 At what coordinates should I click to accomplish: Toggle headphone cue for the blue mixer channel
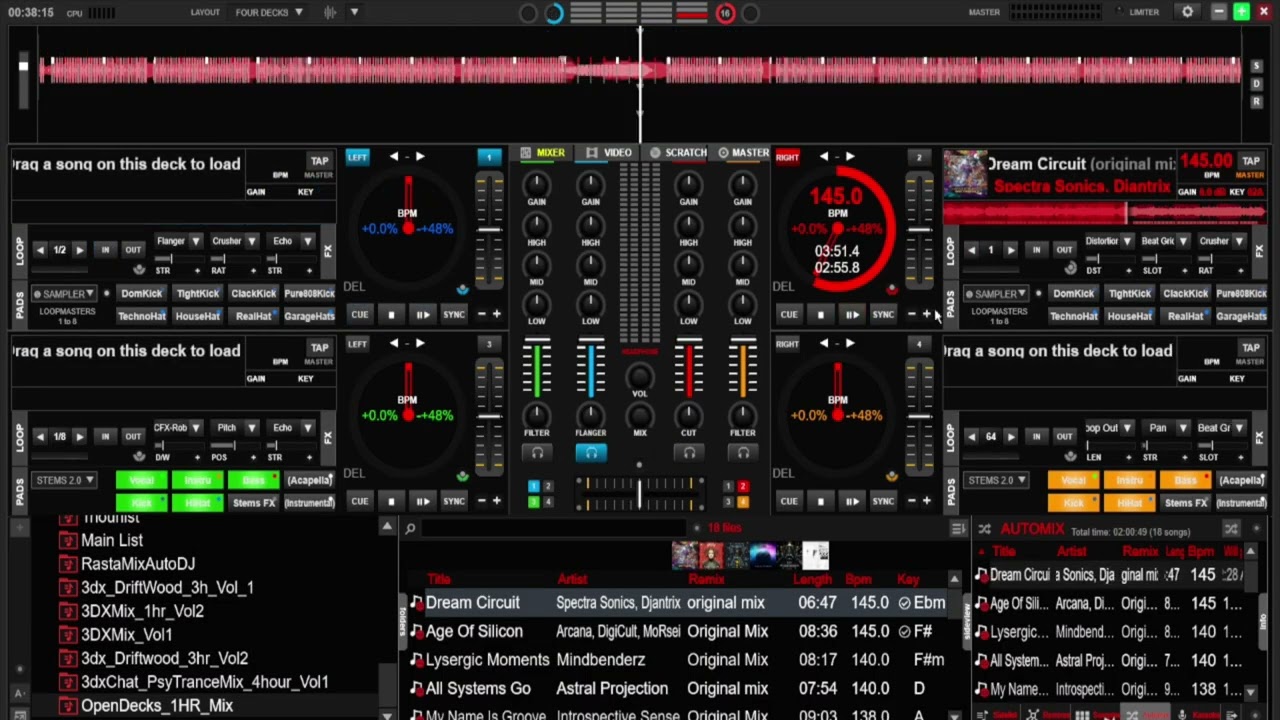click(591, 453)
